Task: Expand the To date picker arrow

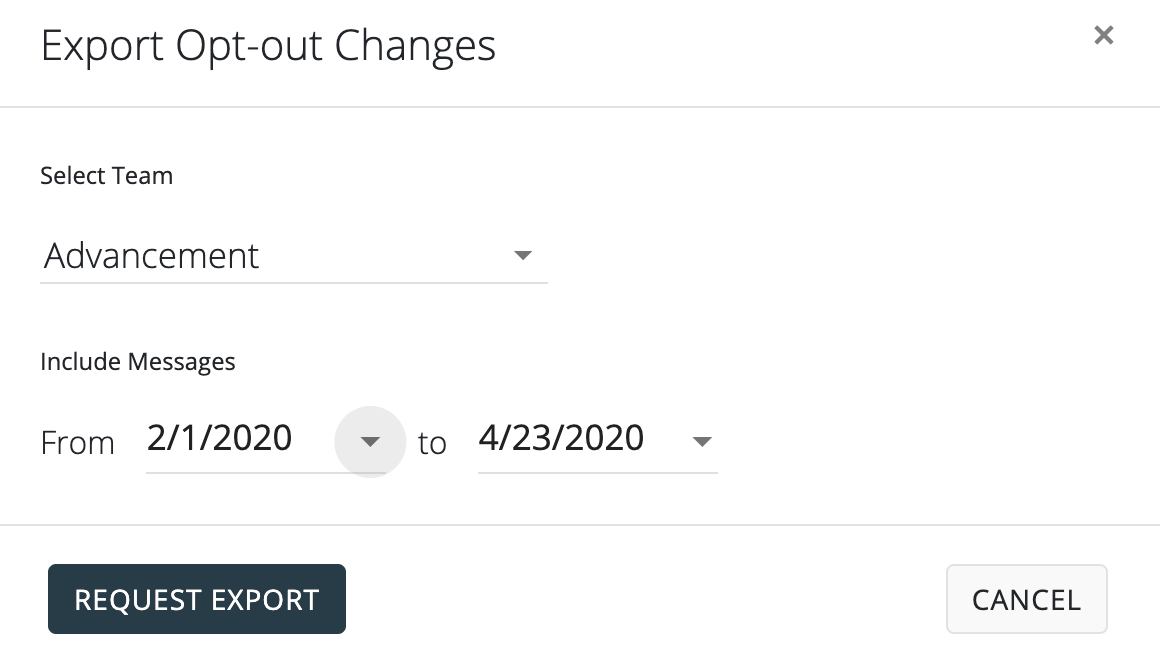Action: [702, 441]
